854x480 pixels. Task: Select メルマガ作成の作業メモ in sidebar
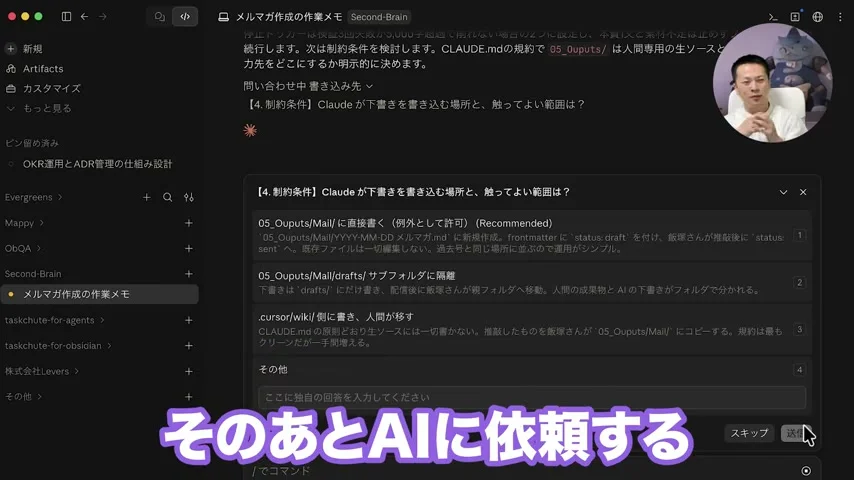click(x=100, y=294)
